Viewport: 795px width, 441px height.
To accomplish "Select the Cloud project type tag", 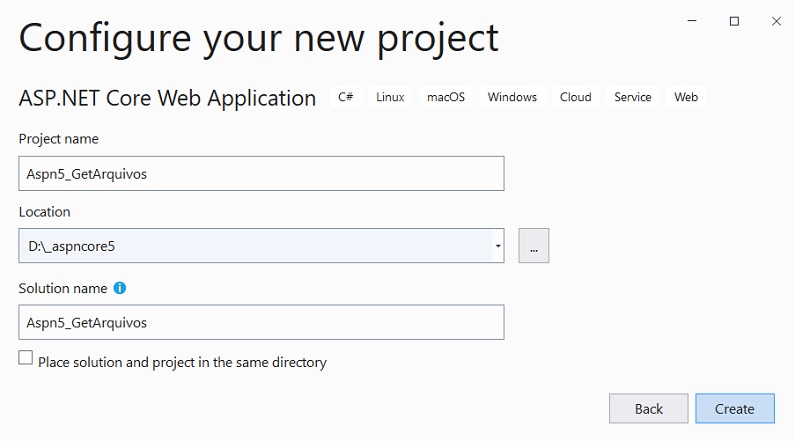I will pyautogui.click(x=575, y=97).
